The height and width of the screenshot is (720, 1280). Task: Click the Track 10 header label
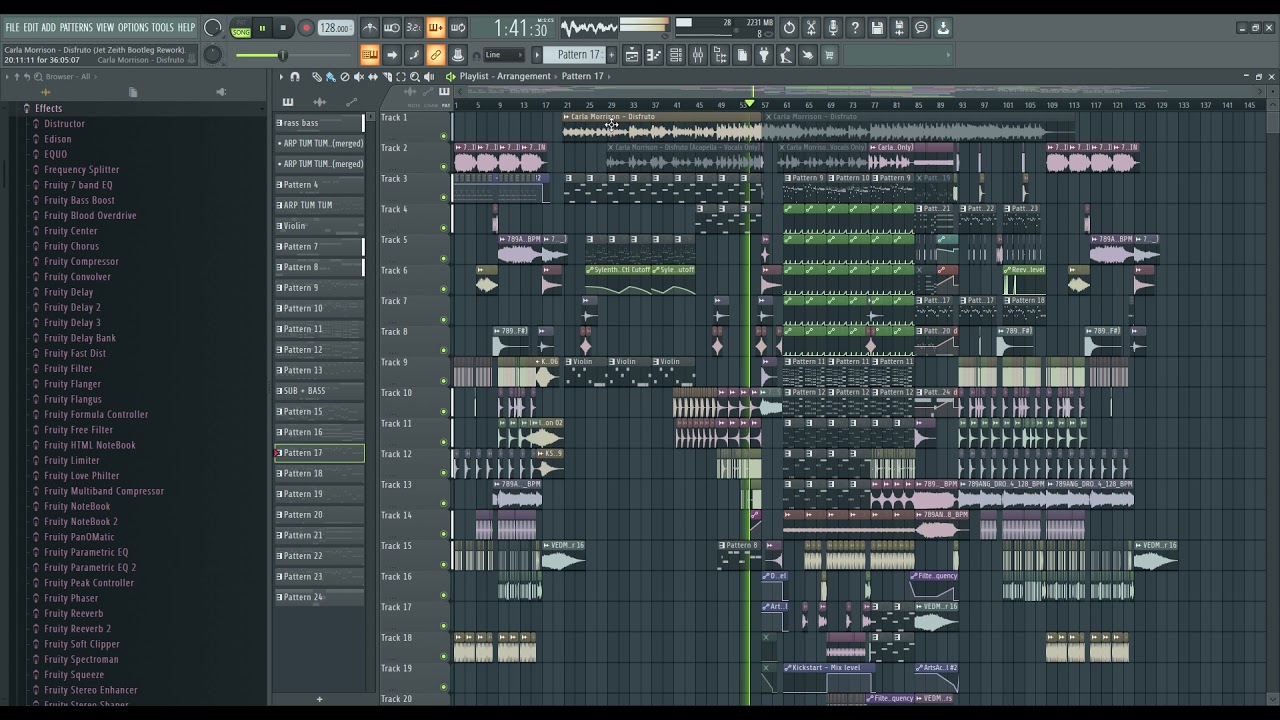click(396, 393)
